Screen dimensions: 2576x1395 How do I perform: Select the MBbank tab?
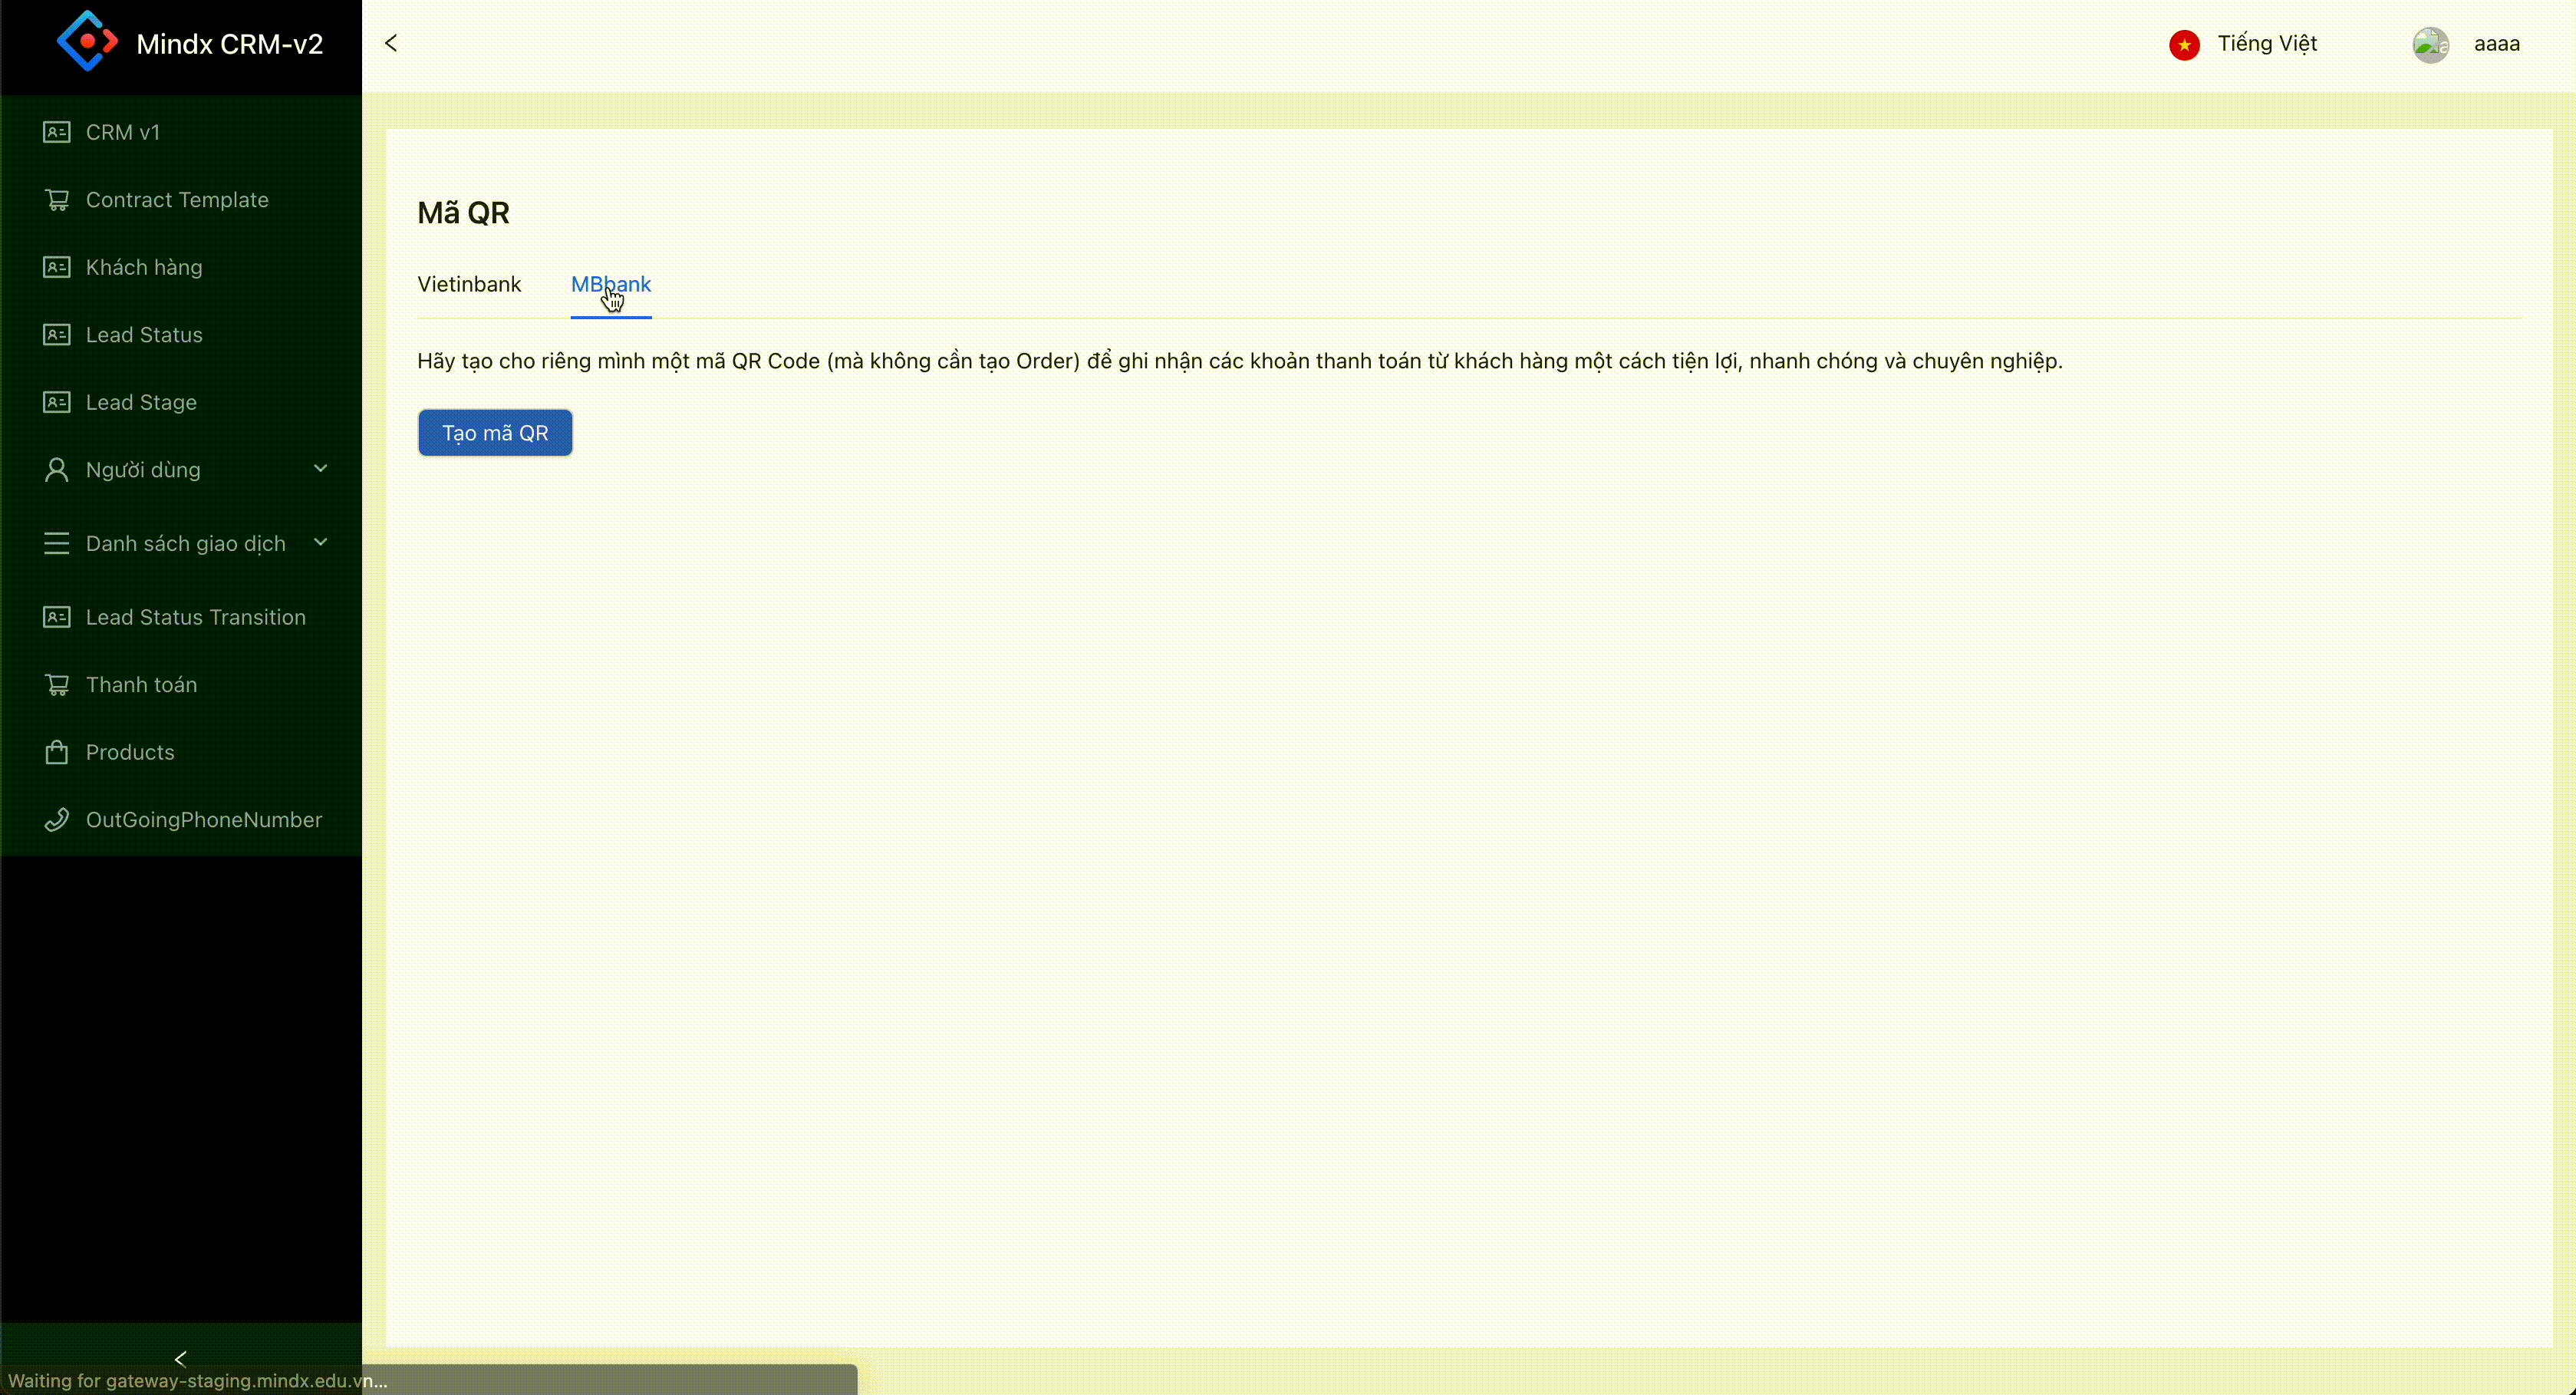point(610,284)
